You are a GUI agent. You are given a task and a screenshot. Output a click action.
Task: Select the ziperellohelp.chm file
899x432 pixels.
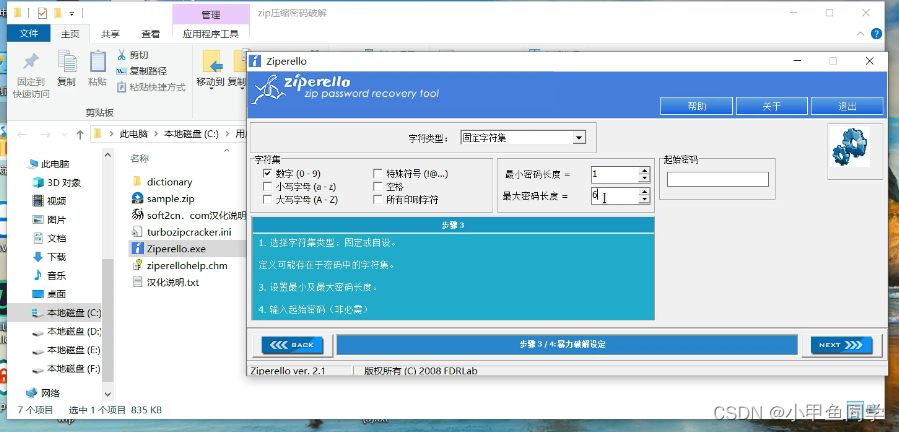[x=187, y=266]
